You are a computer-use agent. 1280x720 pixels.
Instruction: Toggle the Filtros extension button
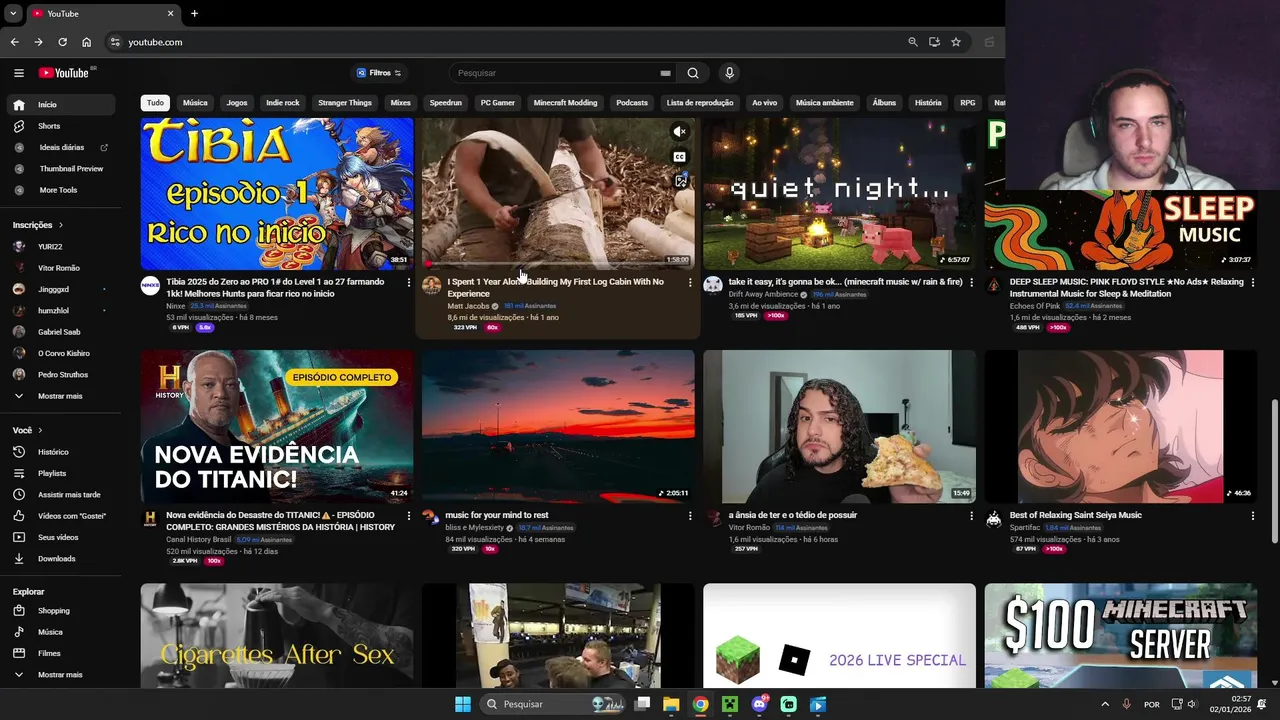pyautogui.click(x=378, y=73)
